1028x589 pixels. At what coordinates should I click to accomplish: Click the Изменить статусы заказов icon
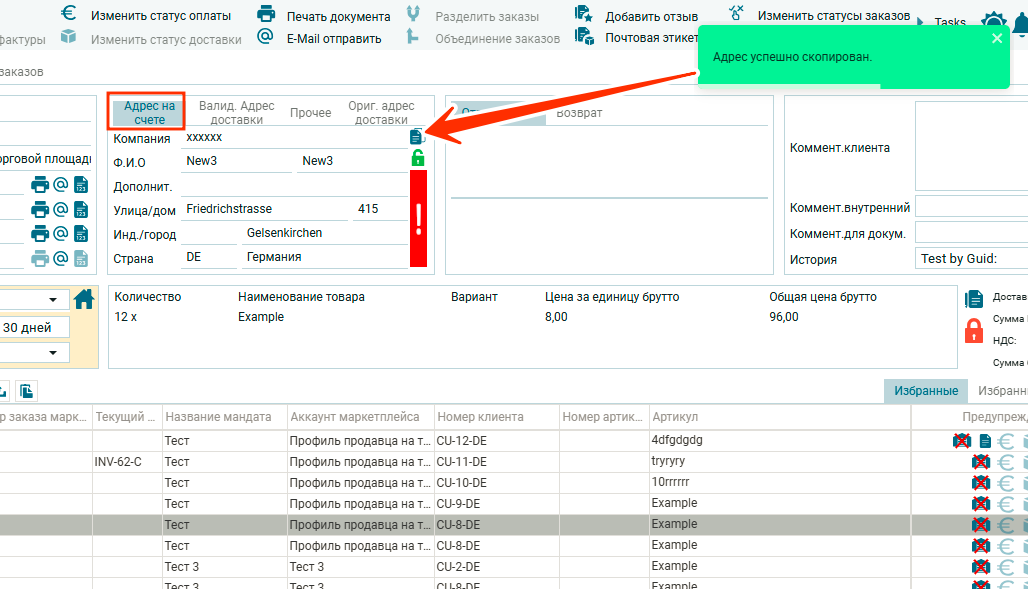[737, 13]
